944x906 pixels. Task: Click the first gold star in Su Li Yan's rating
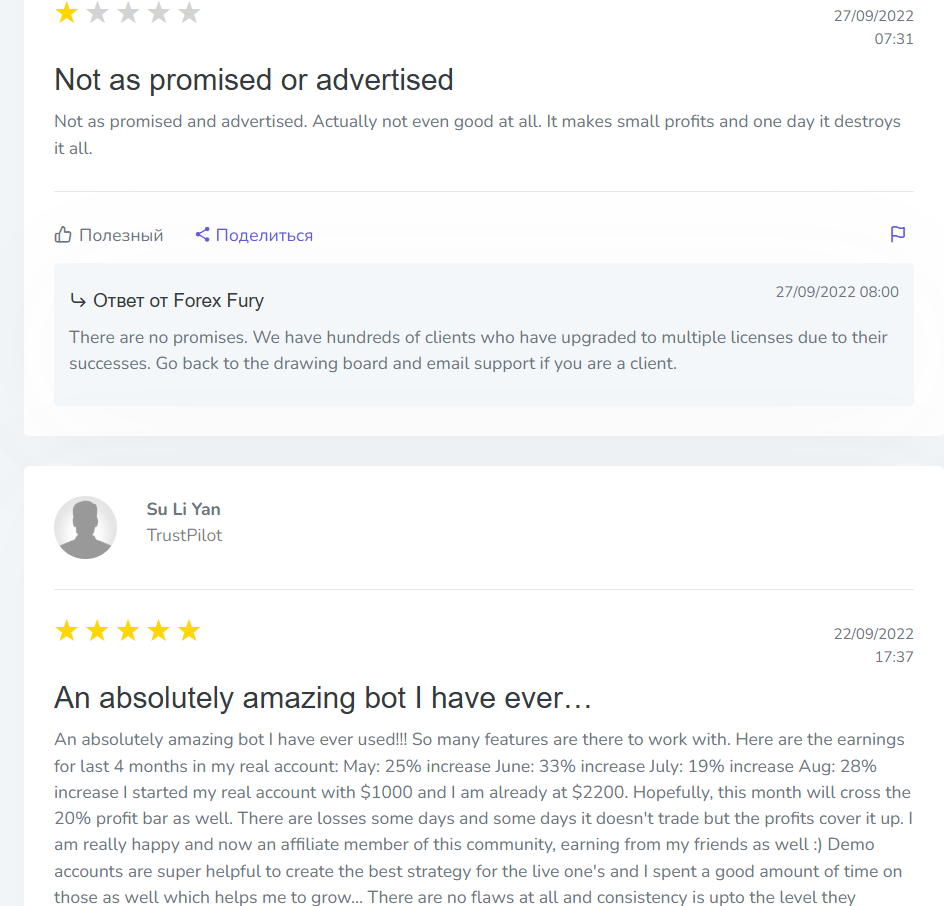66,631
